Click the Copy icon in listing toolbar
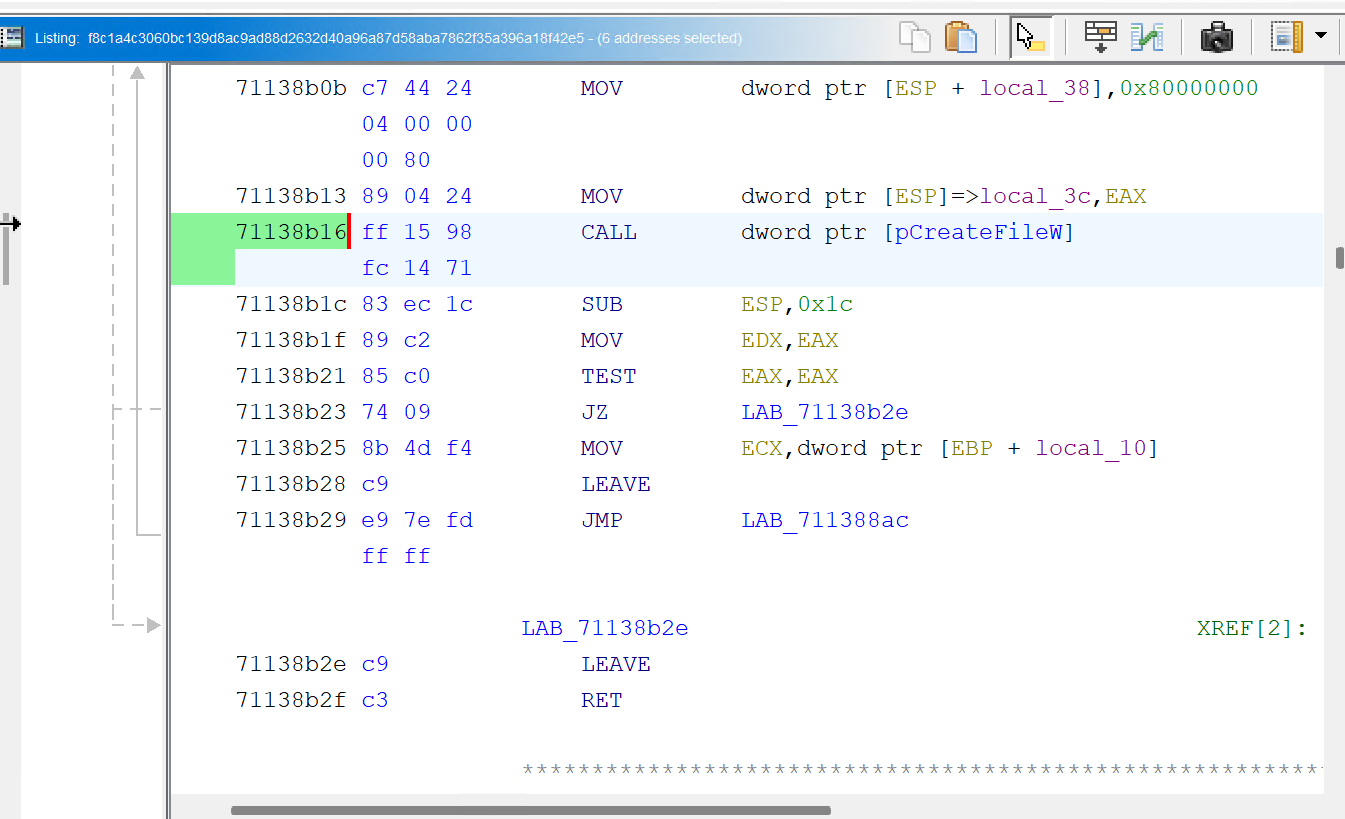 (914, 37)
